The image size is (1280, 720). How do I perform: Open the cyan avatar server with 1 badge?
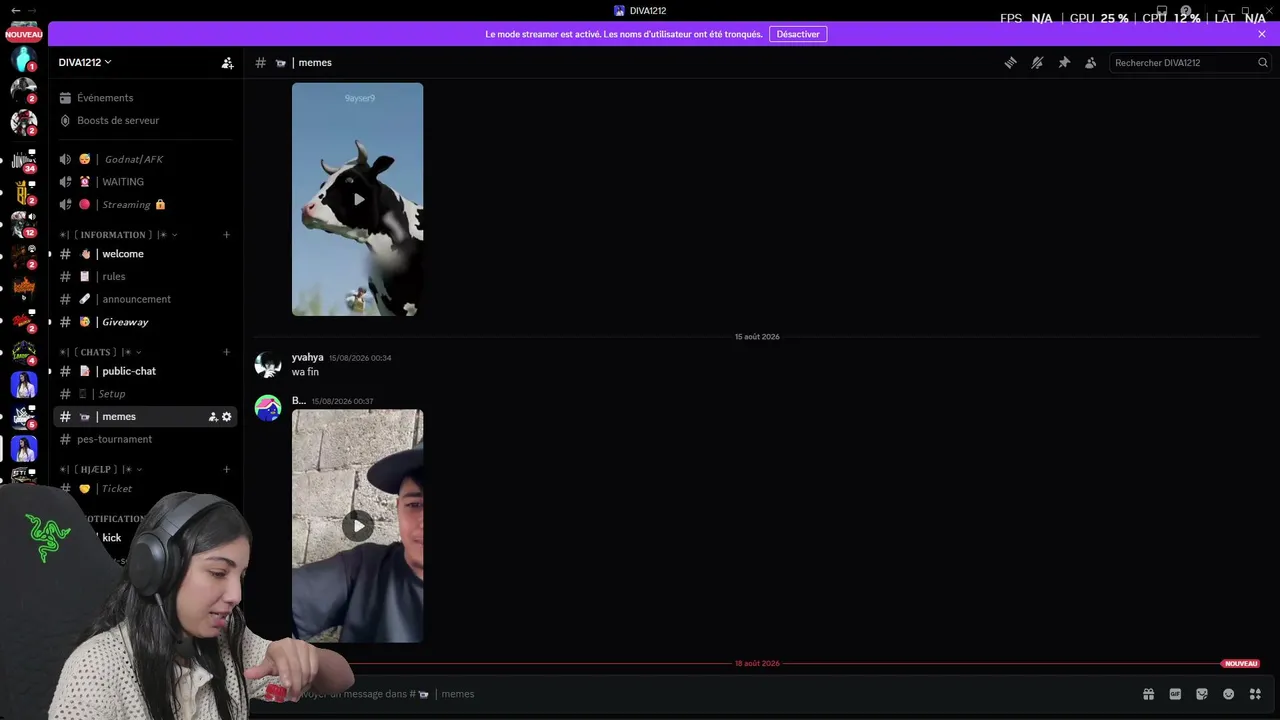[23, 59]
